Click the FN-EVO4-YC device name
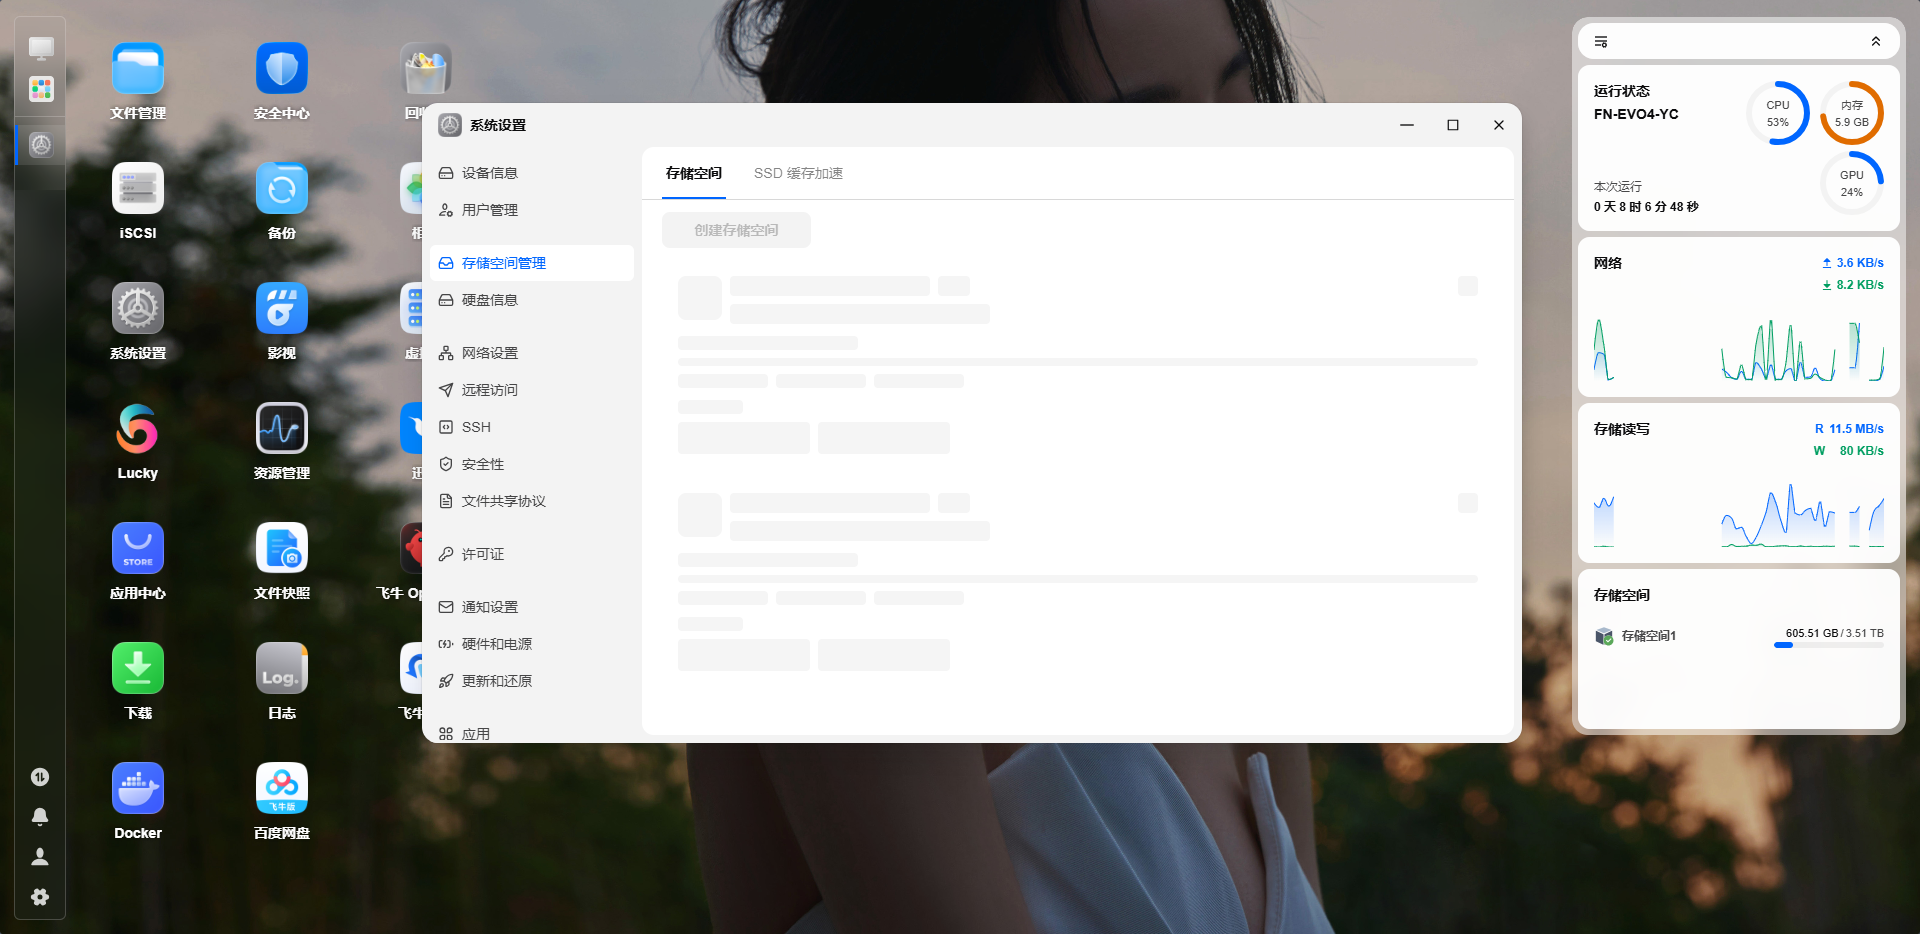 [1636, 114]
